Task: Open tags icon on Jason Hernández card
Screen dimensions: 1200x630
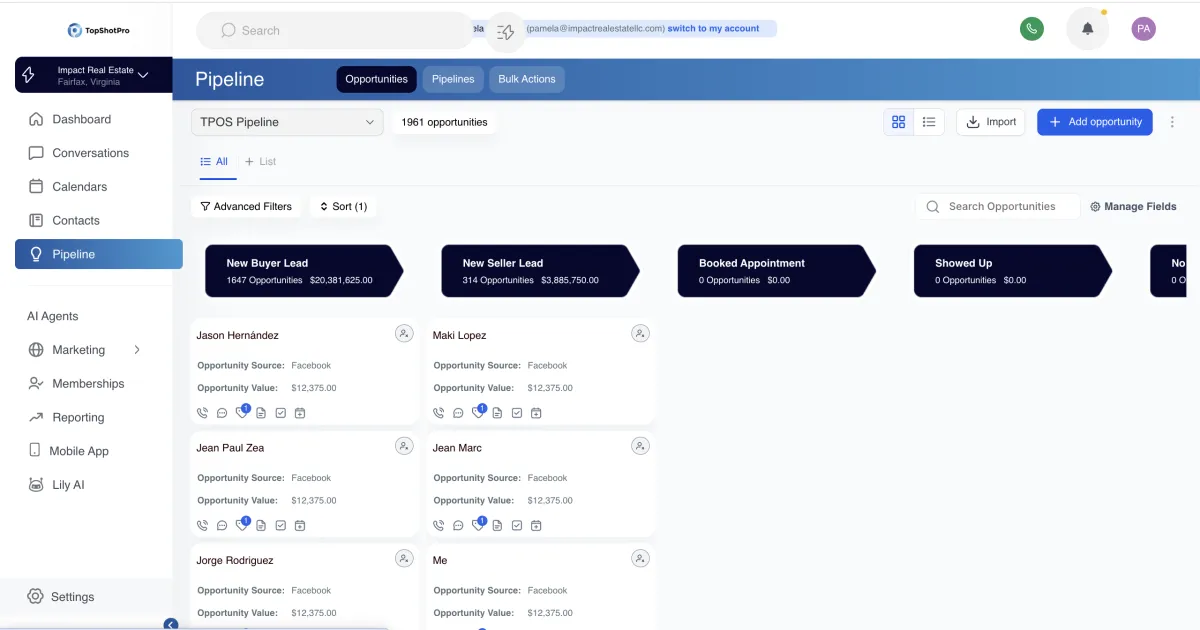Action: pyautogui.click(x=241, y=412)
